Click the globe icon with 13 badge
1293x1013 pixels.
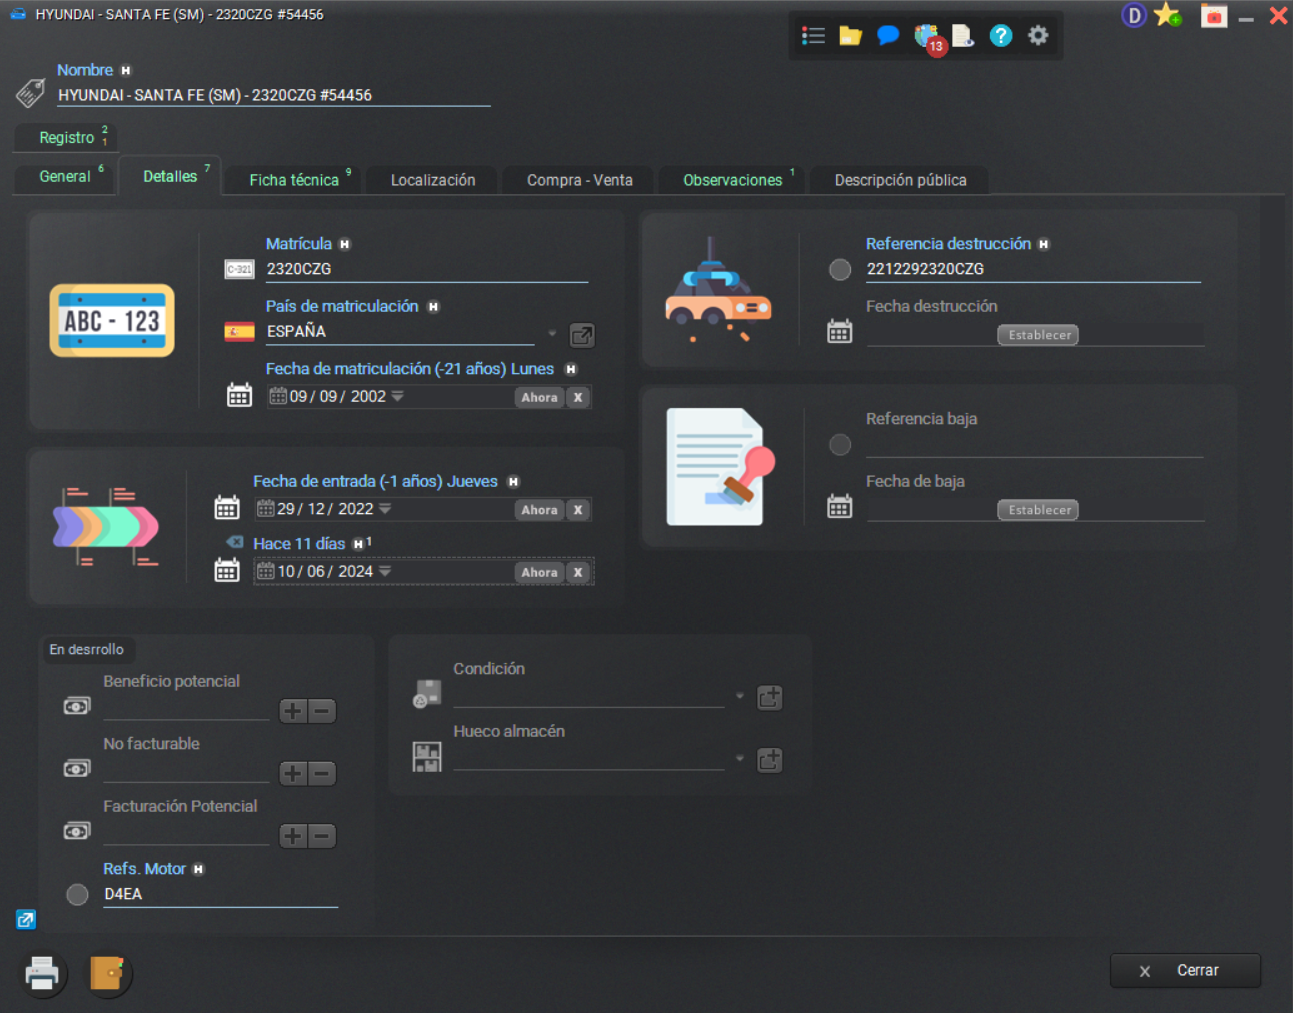(927, 38)
